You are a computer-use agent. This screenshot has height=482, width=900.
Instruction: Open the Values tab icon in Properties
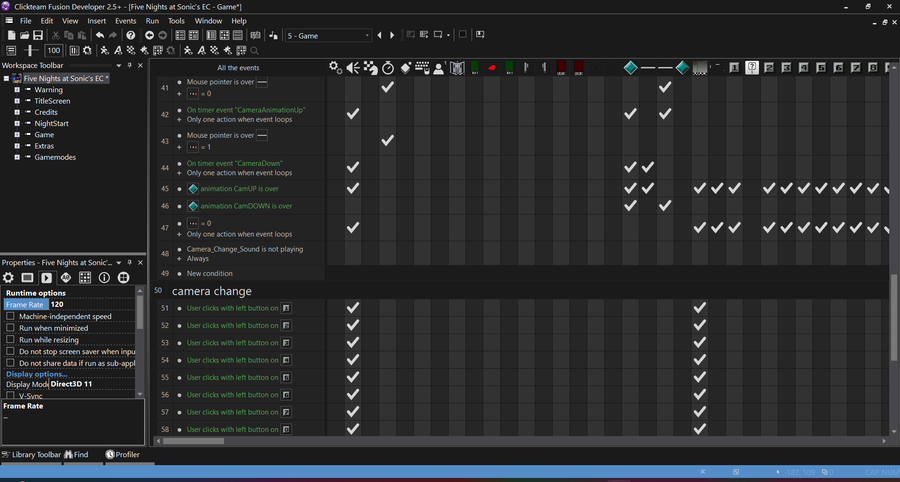(x=65, y=278)
